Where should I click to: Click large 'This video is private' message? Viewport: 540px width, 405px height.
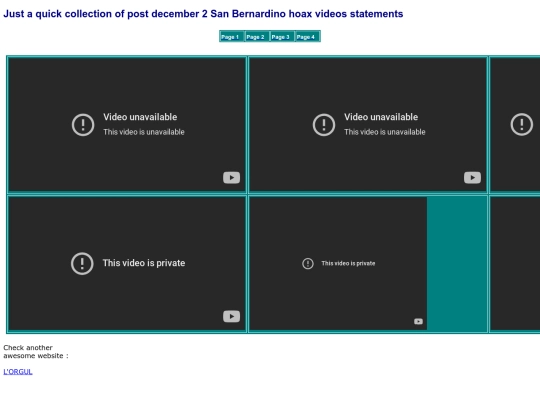pos(144,263)
